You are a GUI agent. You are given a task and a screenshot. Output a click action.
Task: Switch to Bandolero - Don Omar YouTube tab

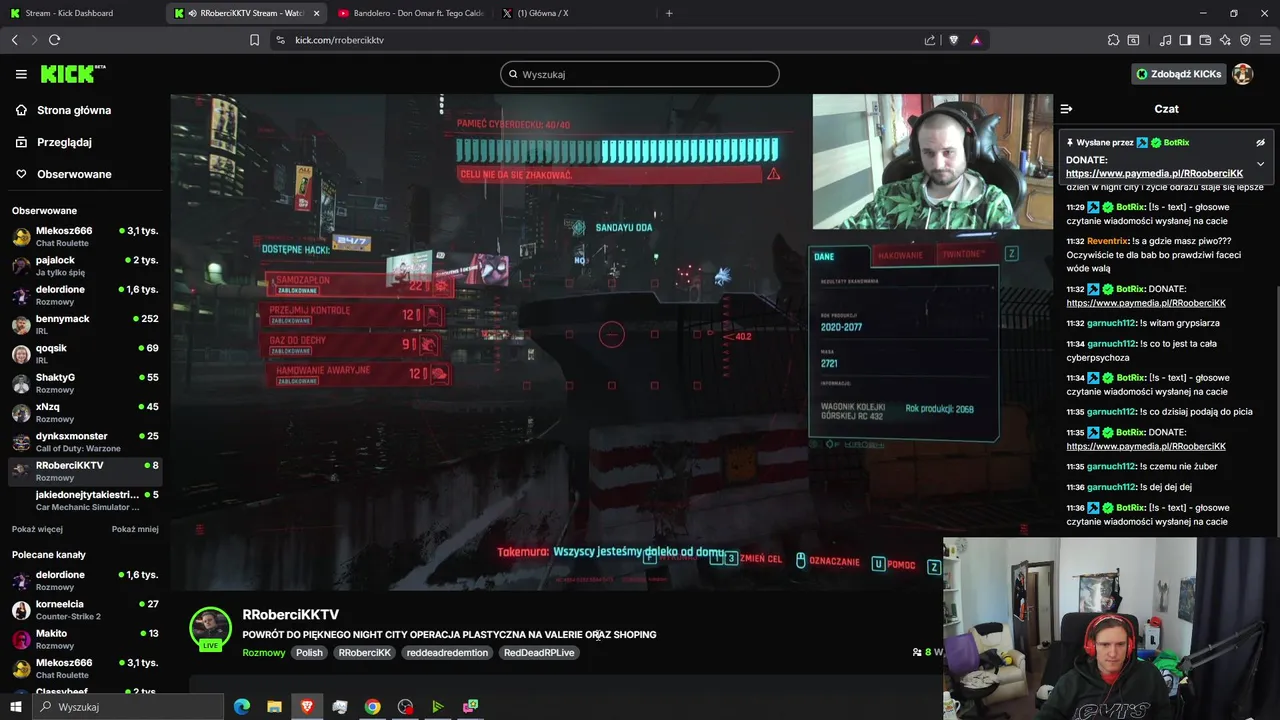pyautogui.click(x=410, y=13)
